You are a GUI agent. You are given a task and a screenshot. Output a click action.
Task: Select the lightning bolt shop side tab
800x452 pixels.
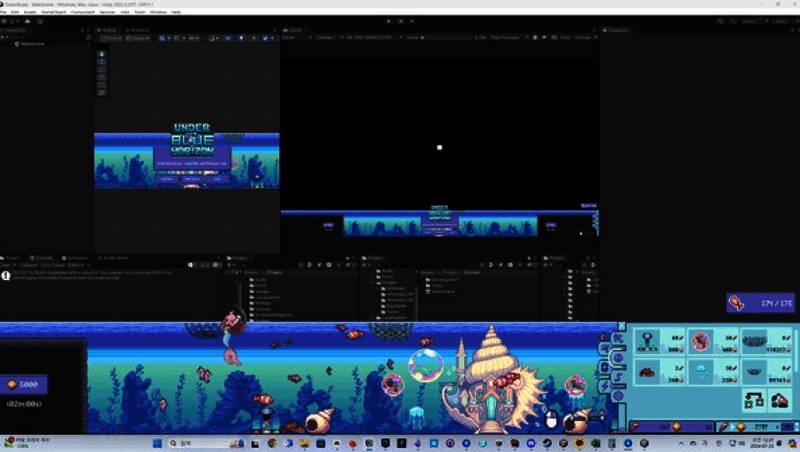click(604, 386)
